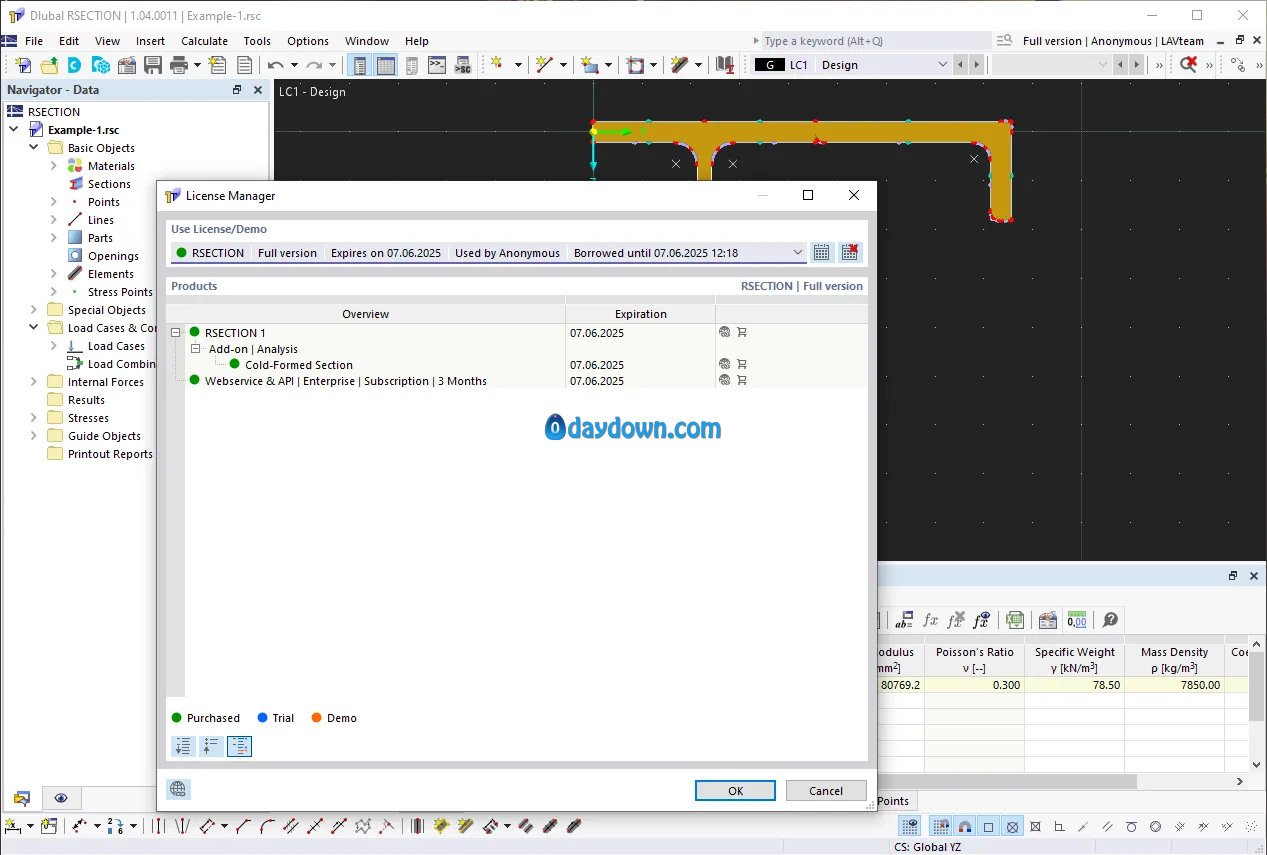Open the script console icon in toolbar
The width and height of the screenshot is (1267, 855).
437,65
